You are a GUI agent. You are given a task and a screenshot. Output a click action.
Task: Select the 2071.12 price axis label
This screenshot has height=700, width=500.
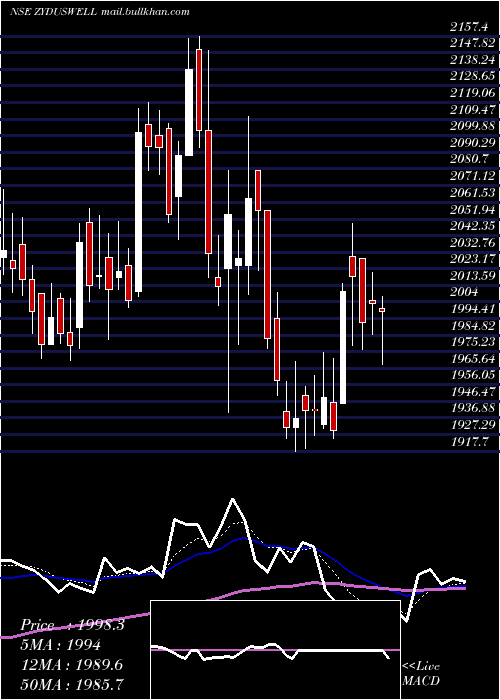point(472,176)
